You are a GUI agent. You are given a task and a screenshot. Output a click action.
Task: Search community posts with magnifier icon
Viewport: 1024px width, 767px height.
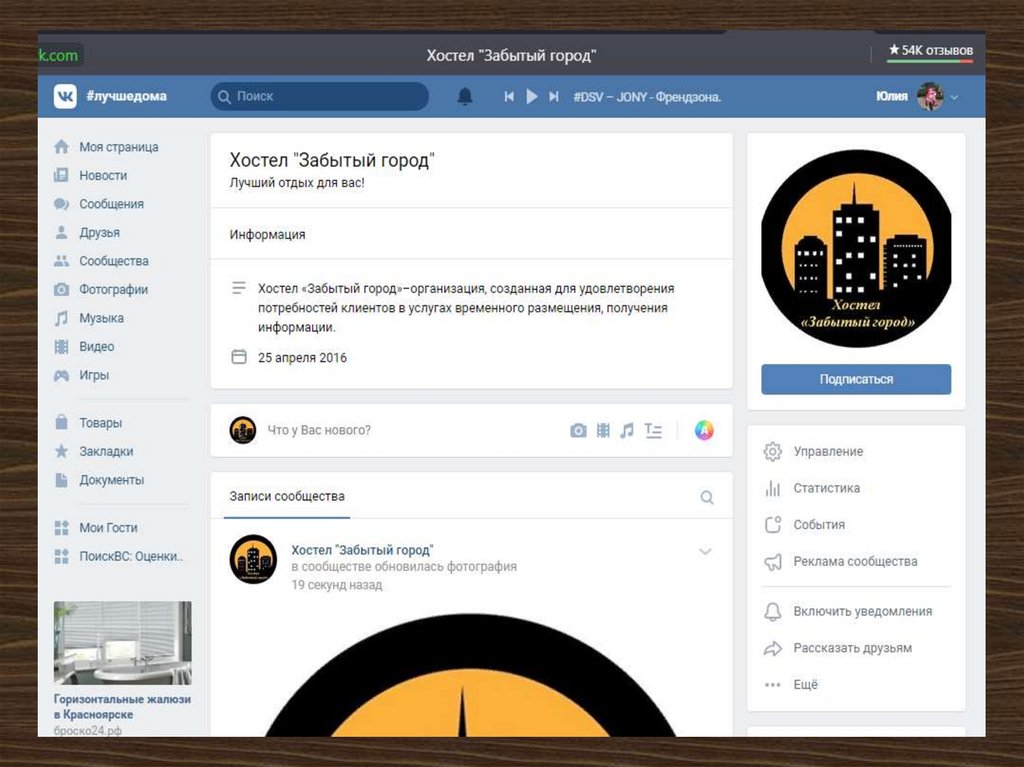pyautogui.click(x=707, y=497)
